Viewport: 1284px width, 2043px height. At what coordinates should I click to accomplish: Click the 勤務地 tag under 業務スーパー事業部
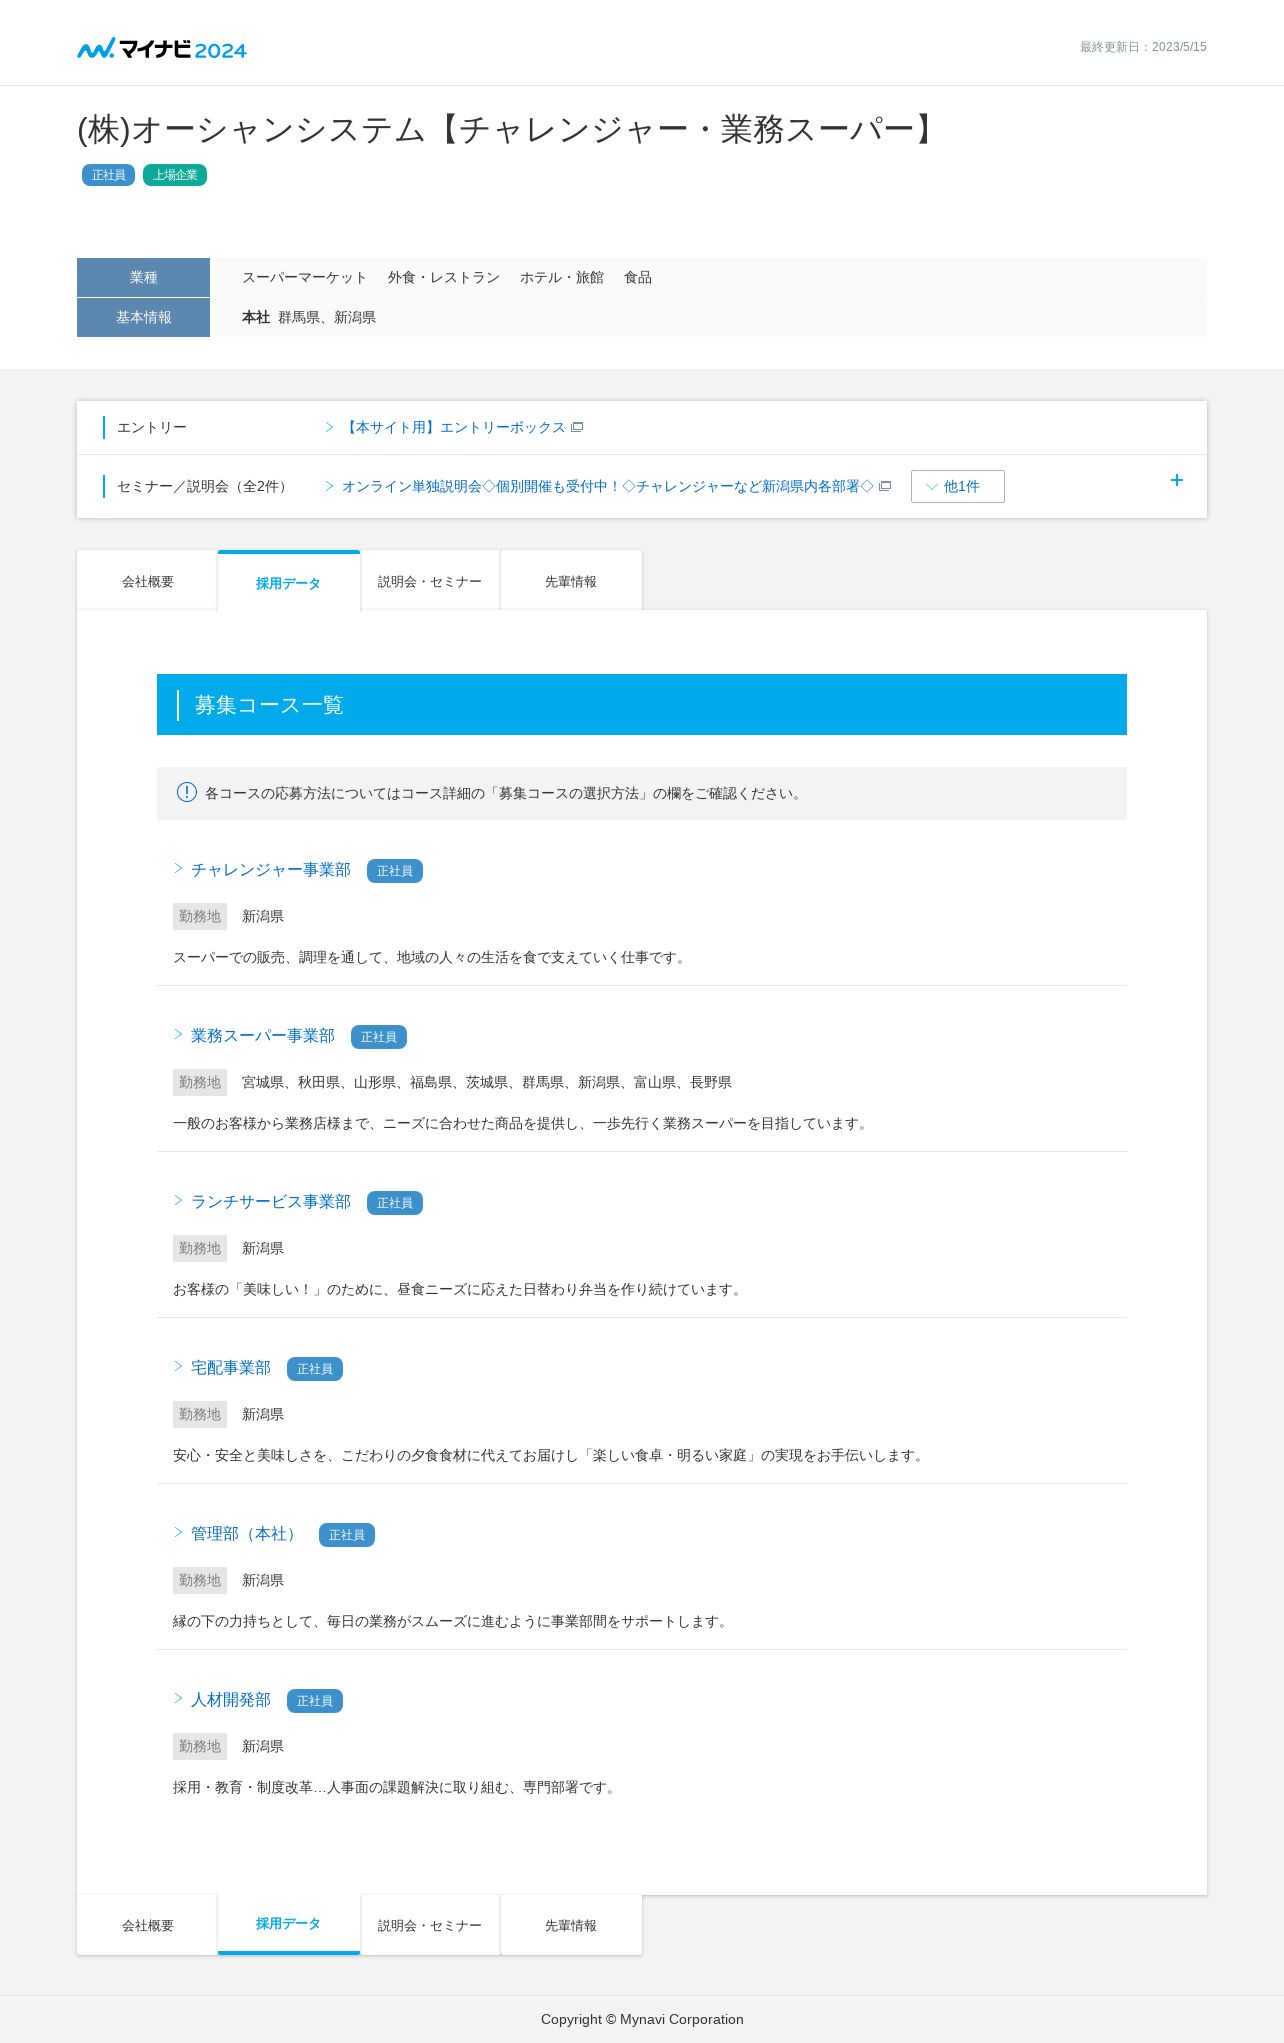(x=200, y=1082)
